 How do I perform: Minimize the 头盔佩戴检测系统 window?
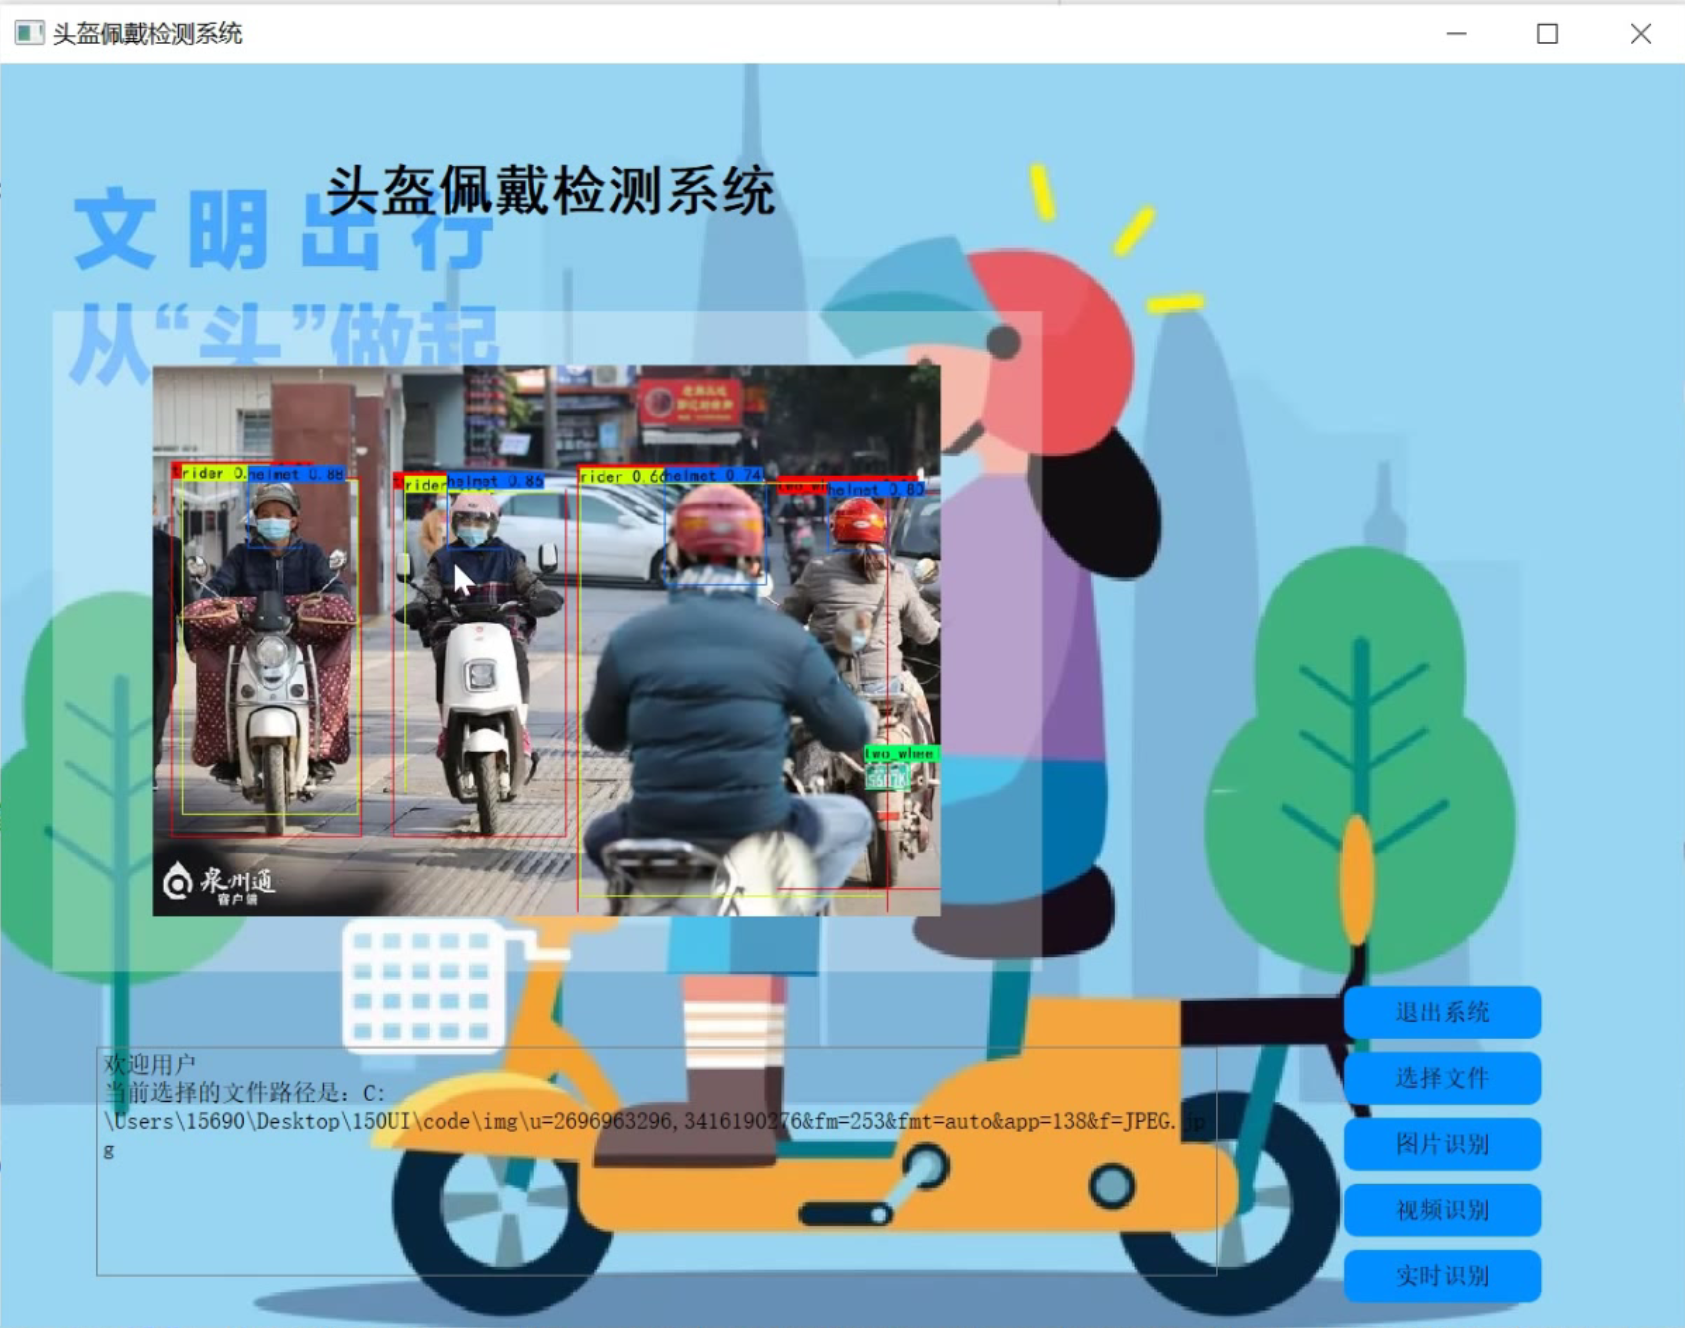point(1456,34)
